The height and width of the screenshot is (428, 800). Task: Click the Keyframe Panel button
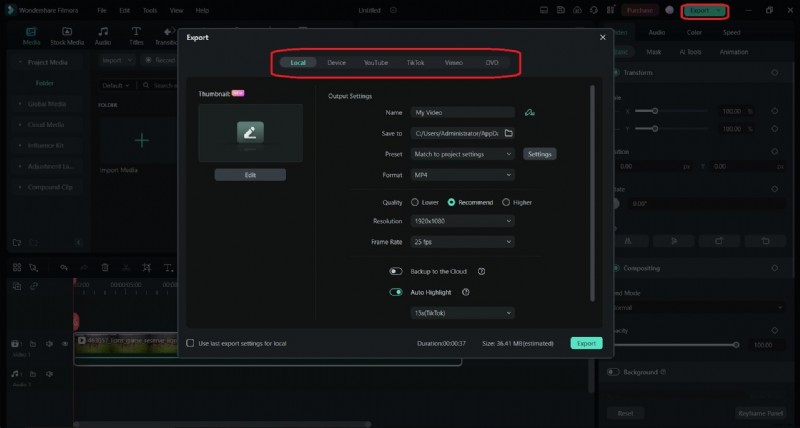tap(760, 413)
